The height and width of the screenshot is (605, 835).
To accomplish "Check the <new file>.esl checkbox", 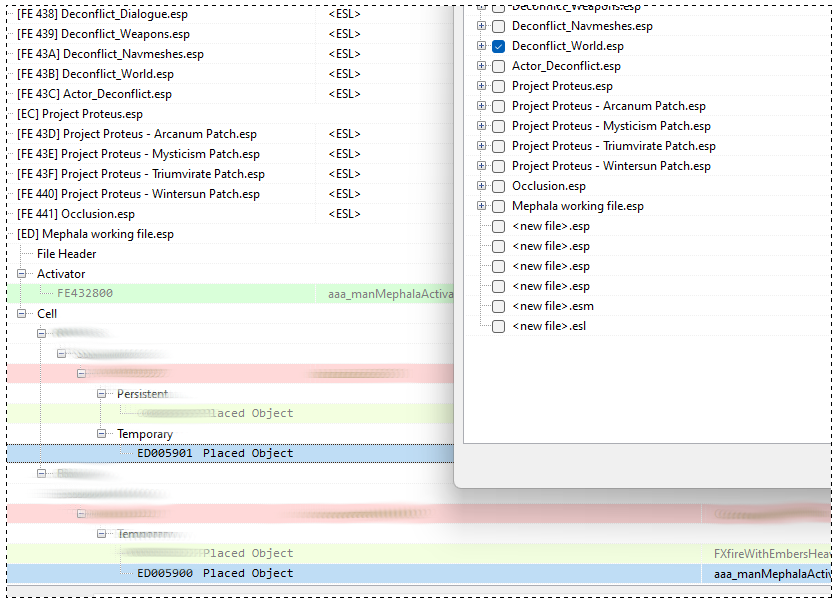I will tap(498, 326).
